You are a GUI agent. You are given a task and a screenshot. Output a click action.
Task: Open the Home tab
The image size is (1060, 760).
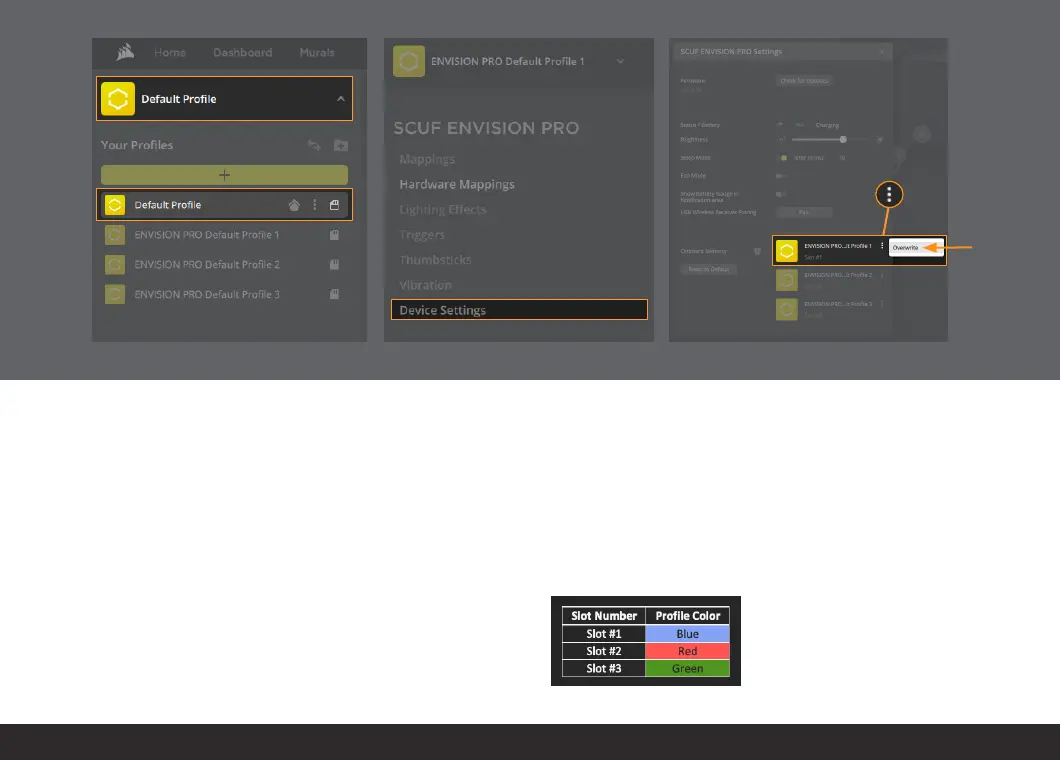click(170, 52)
